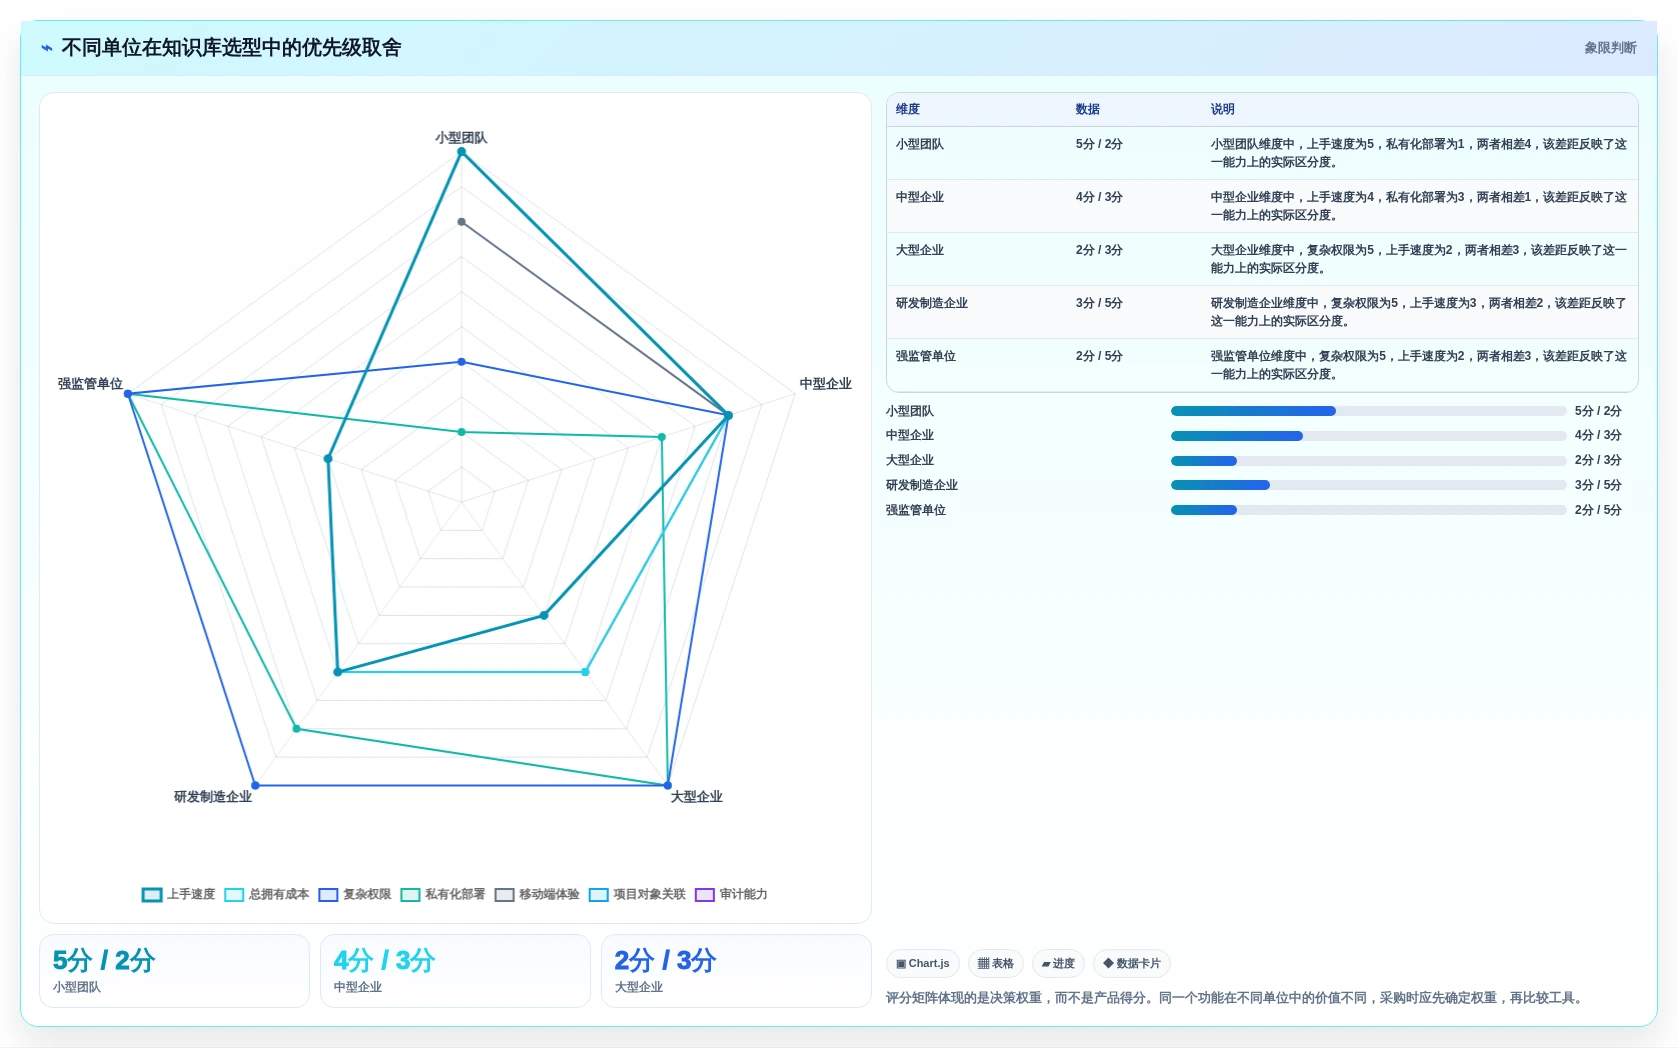
Task: Toggle the 总拥有成本 legend series
Action: click(267, 894)
